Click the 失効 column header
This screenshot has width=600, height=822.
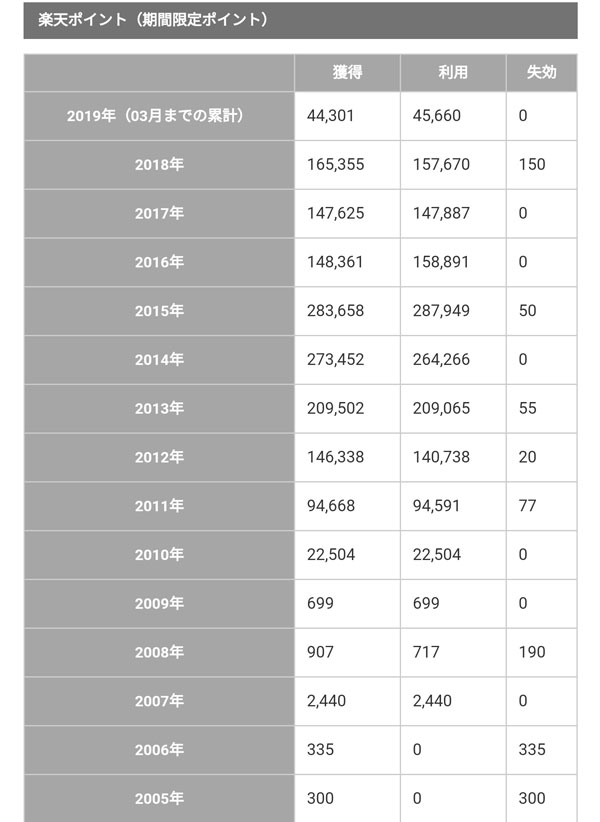pyautogui.click(x=541, y=73)
